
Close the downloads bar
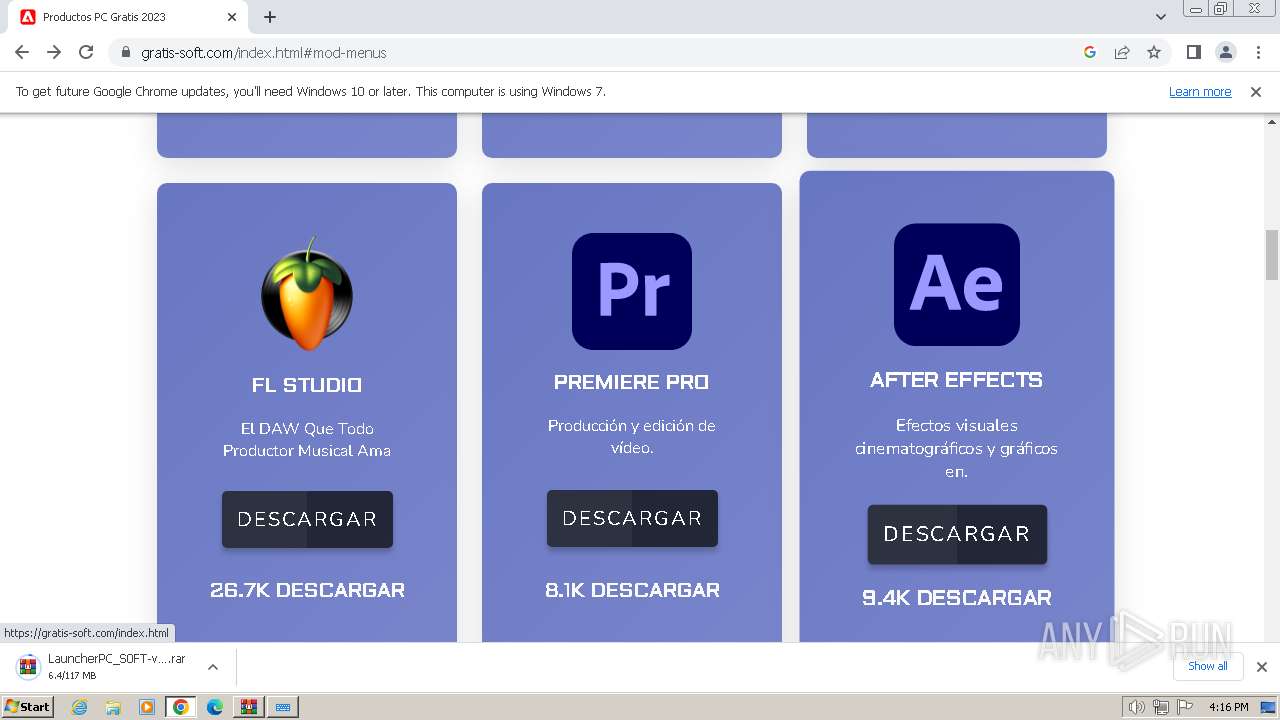[1262, 667]
